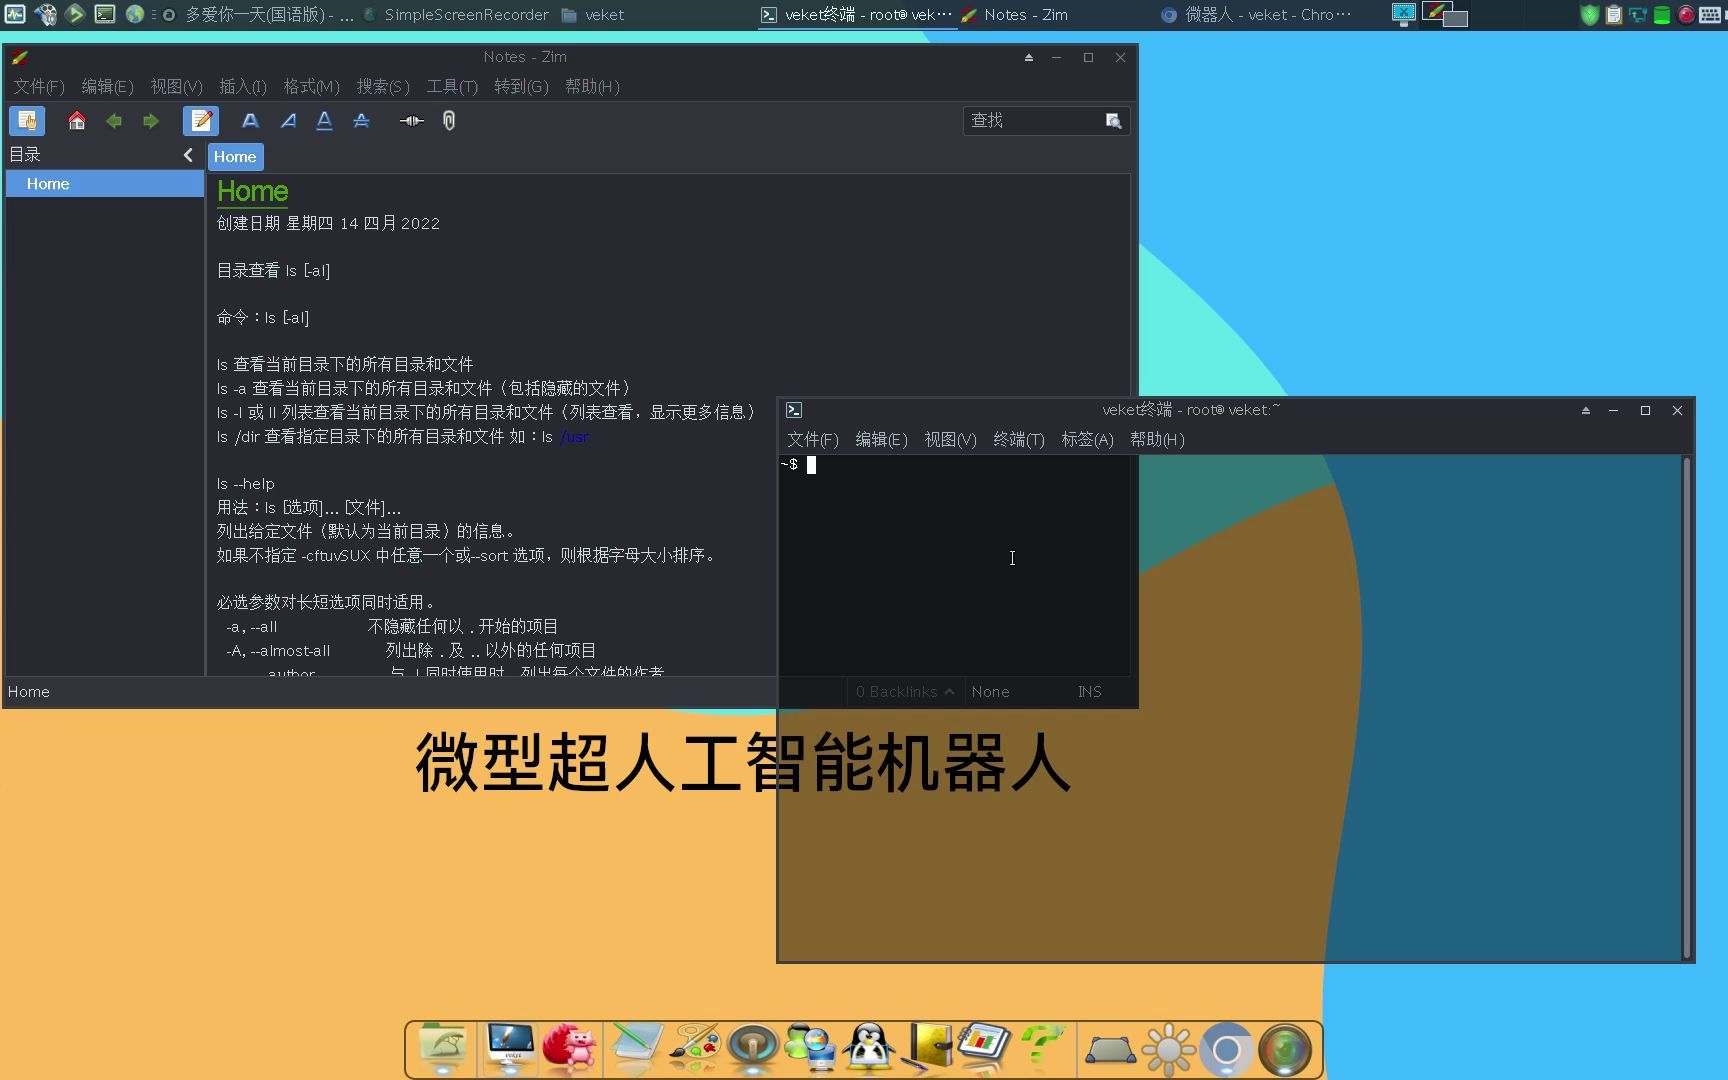Open the terminal 标签(A) menu
1728x1080 pixels.
tap(1087, 440)
